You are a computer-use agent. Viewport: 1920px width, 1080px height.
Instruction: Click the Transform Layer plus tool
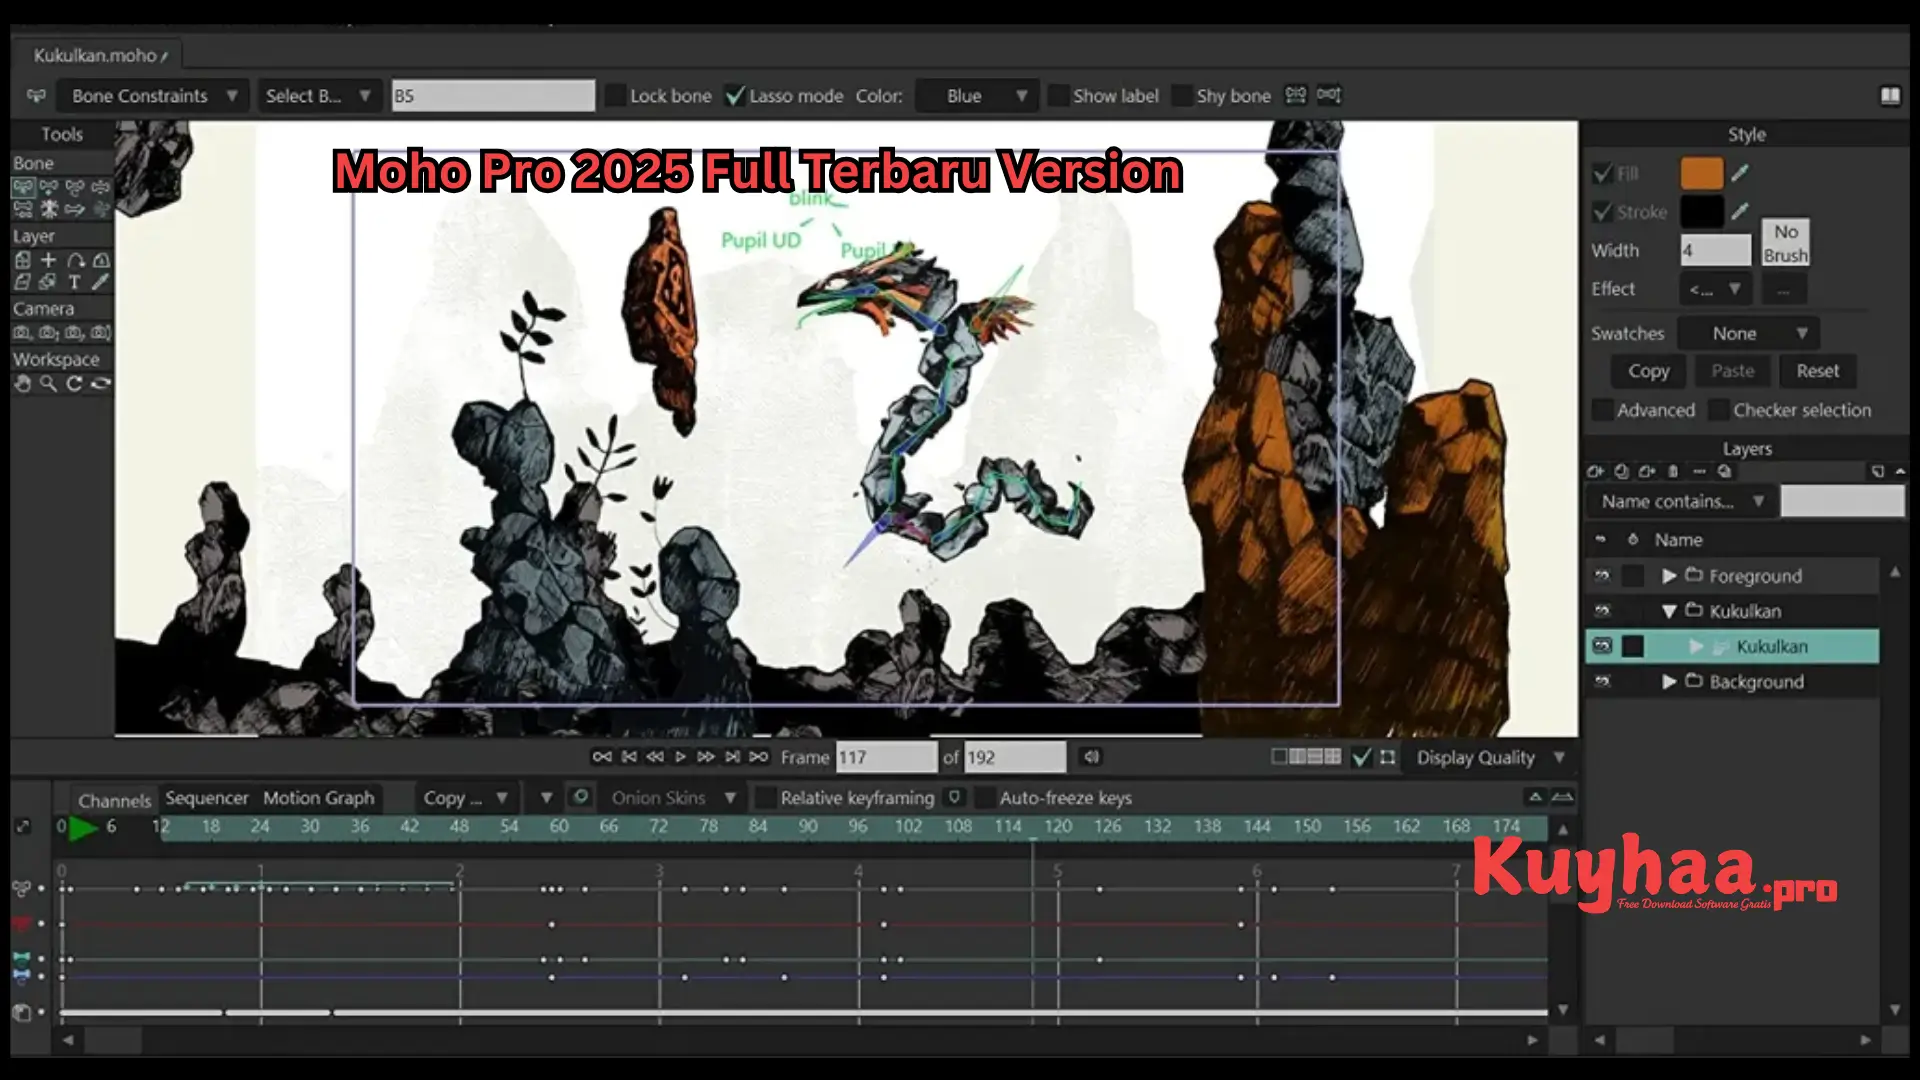point(48,260)
